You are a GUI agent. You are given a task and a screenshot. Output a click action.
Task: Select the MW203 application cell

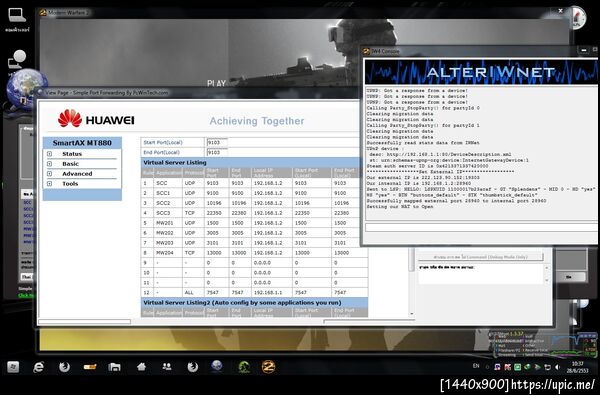click(x=168, y=243)
